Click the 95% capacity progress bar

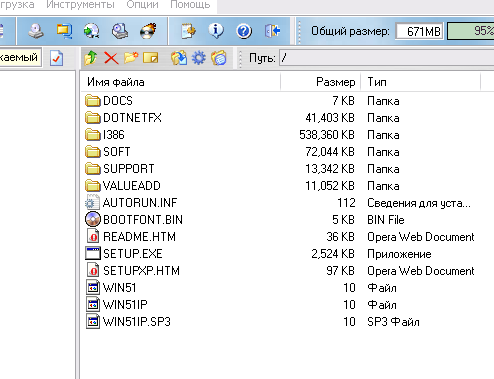470,31
